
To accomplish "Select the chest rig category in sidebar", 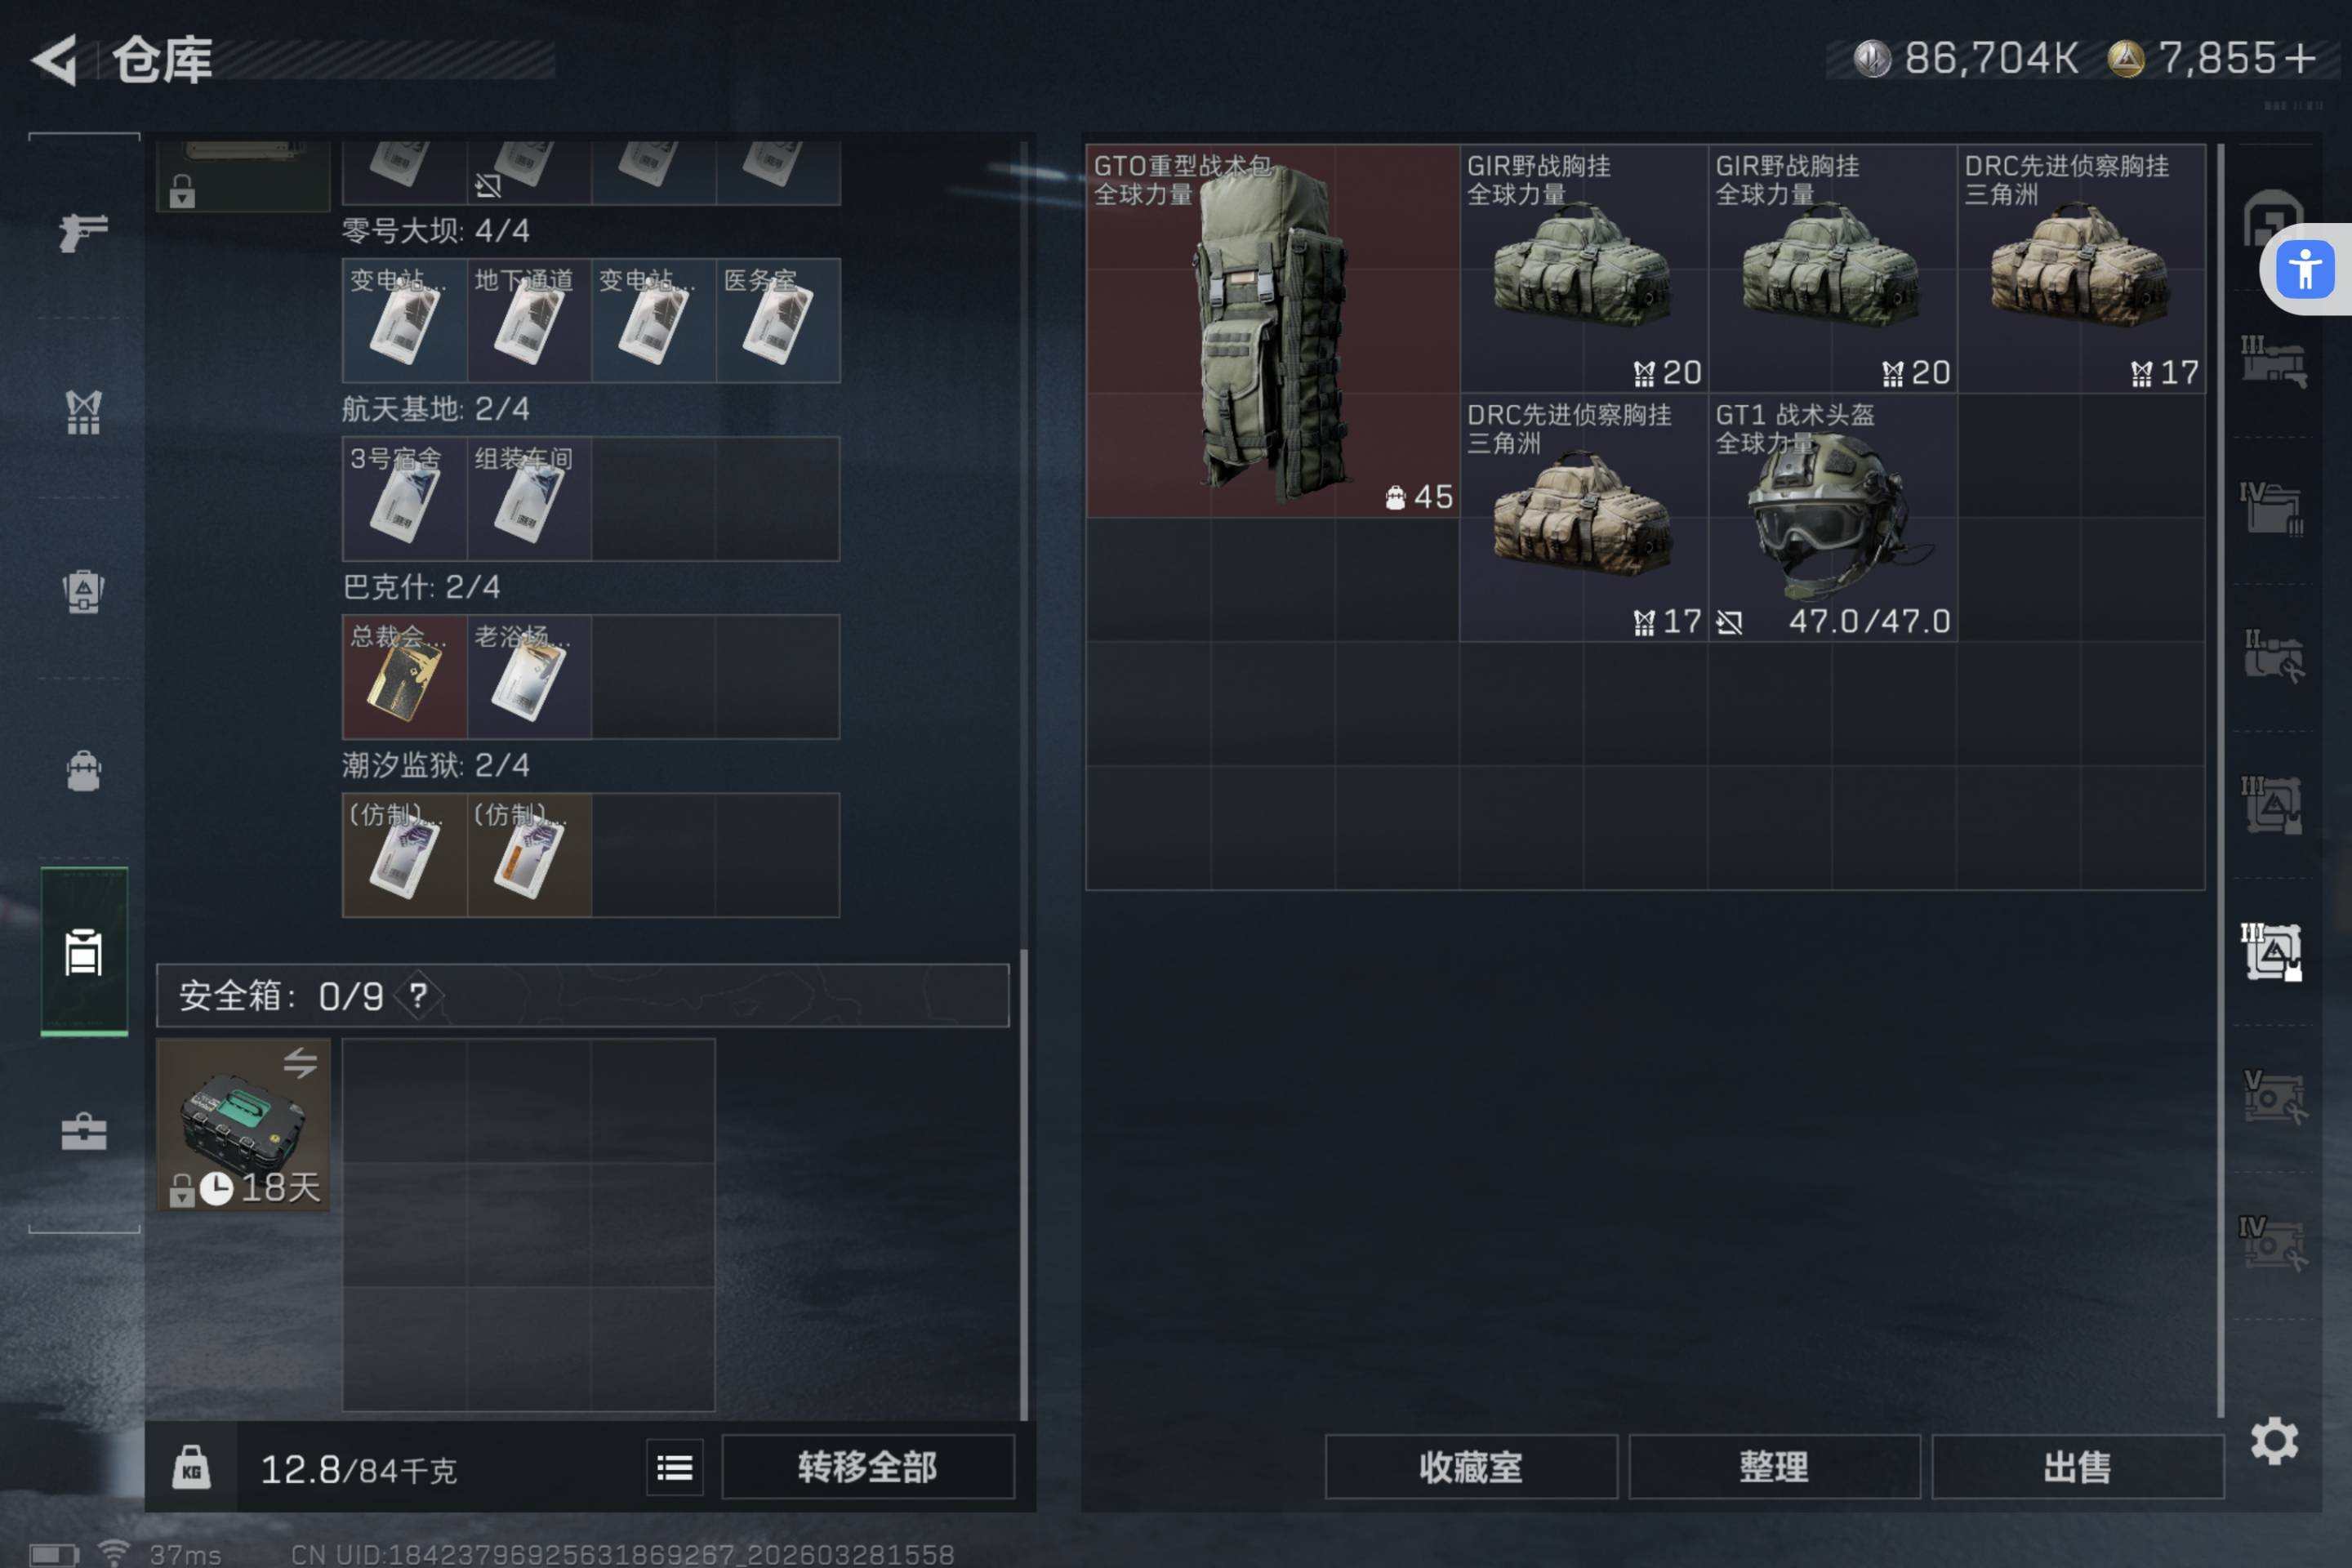I will pyautogui.click(x=83, y=412).
